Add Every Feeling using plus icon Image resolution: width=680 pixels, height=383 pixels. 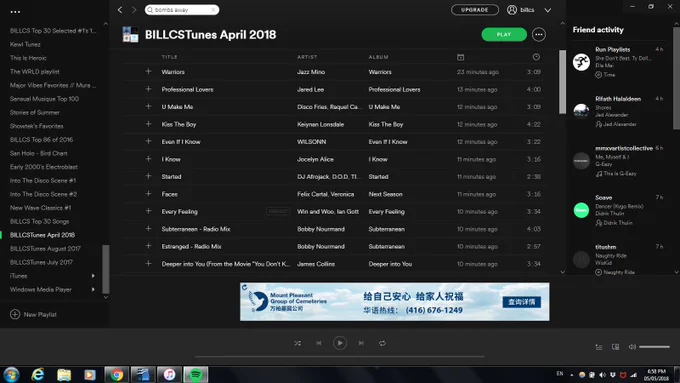click(x=148, y=211)
